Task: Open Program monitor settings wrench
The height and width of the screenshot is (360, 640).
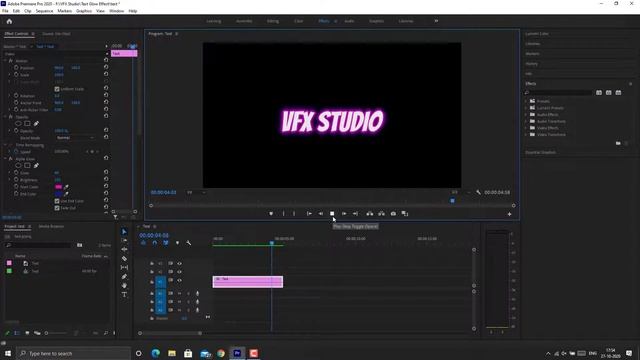Action: tap(478, 192)
